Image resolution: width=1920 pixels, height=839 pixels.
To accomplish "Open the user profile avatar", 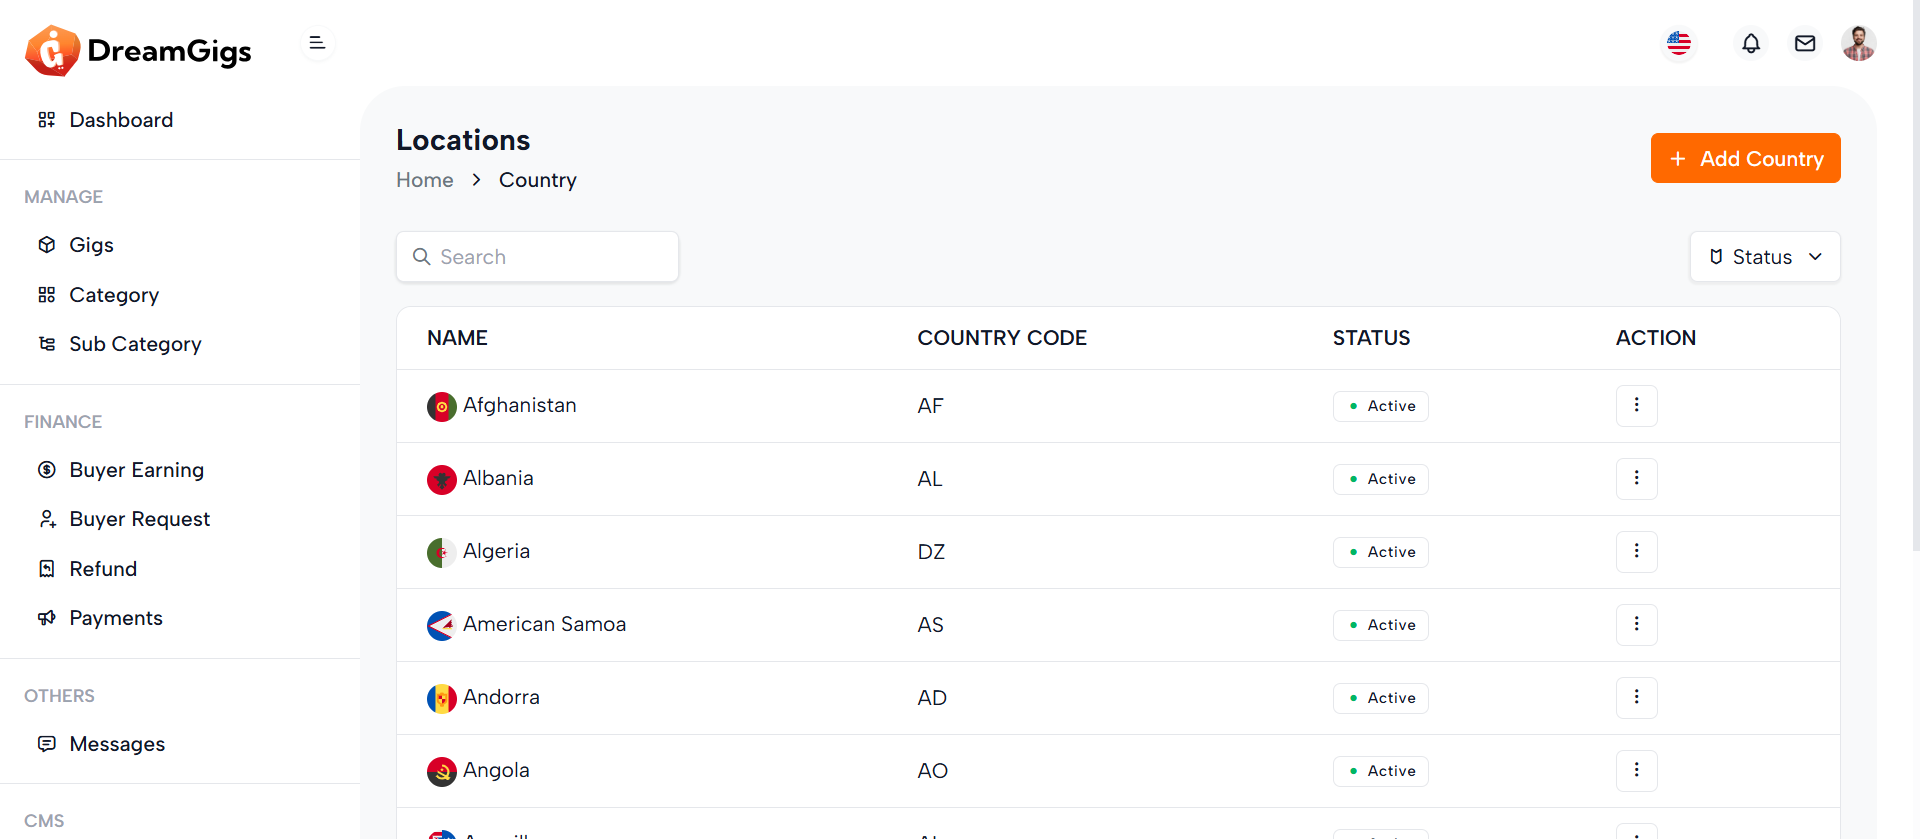I will tap(1858, 44).
